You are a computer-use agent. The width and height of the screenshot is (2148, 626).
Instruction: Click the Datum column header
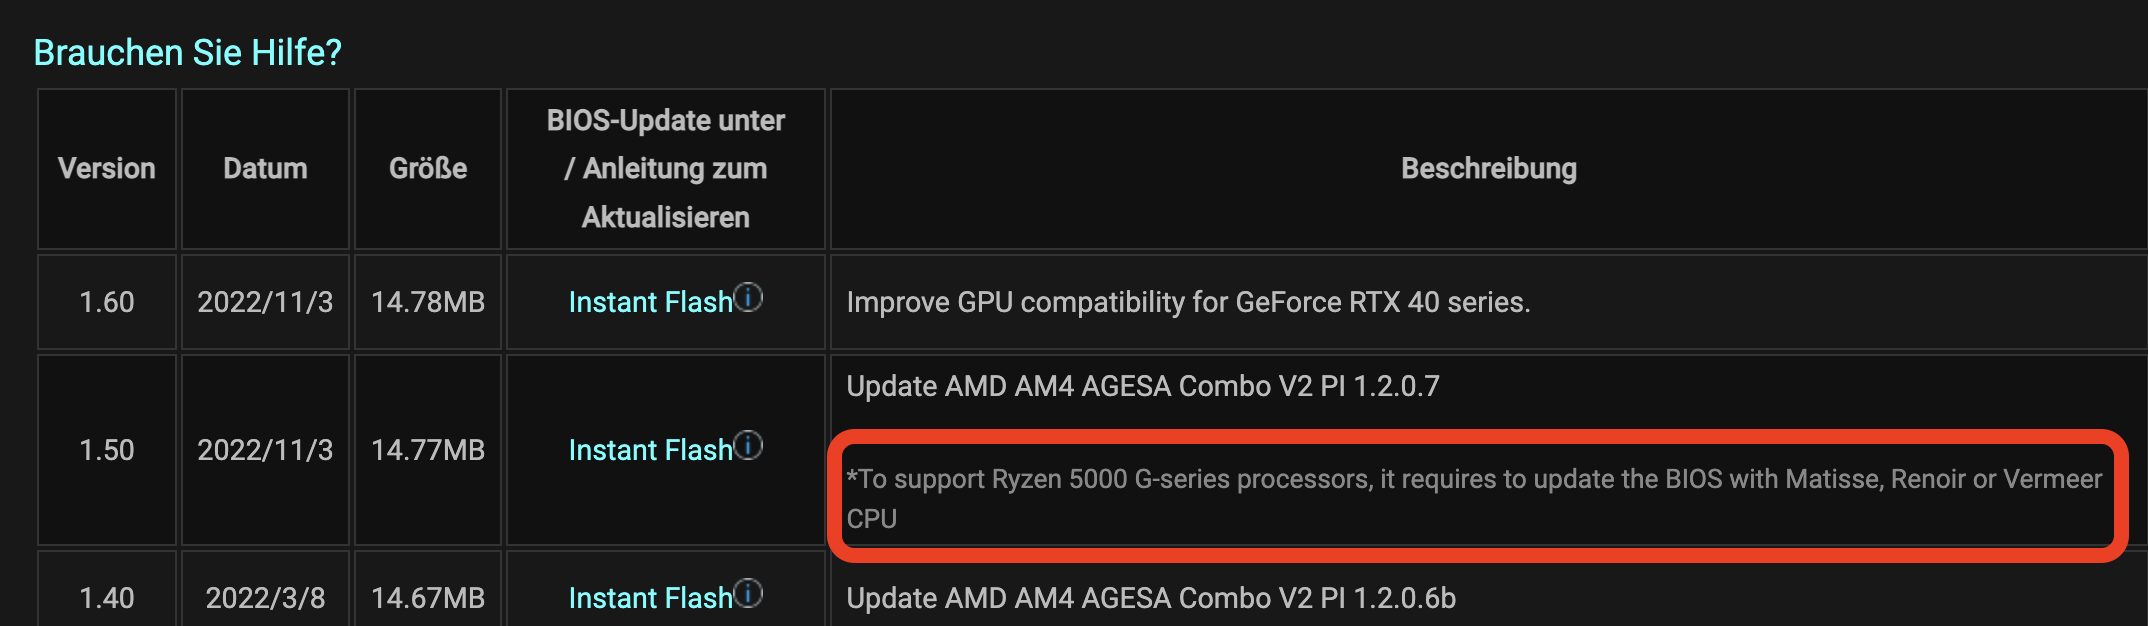point(265,168)
